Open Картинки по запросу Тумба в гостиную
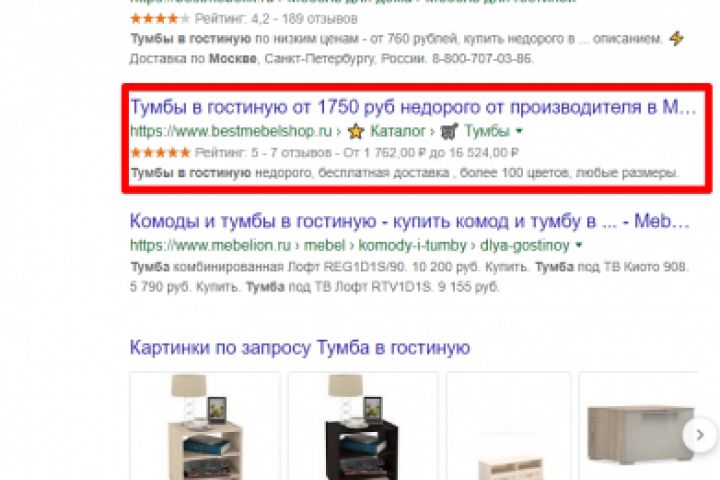The height and width of the screenshot is (480, 720). (300, 348)
